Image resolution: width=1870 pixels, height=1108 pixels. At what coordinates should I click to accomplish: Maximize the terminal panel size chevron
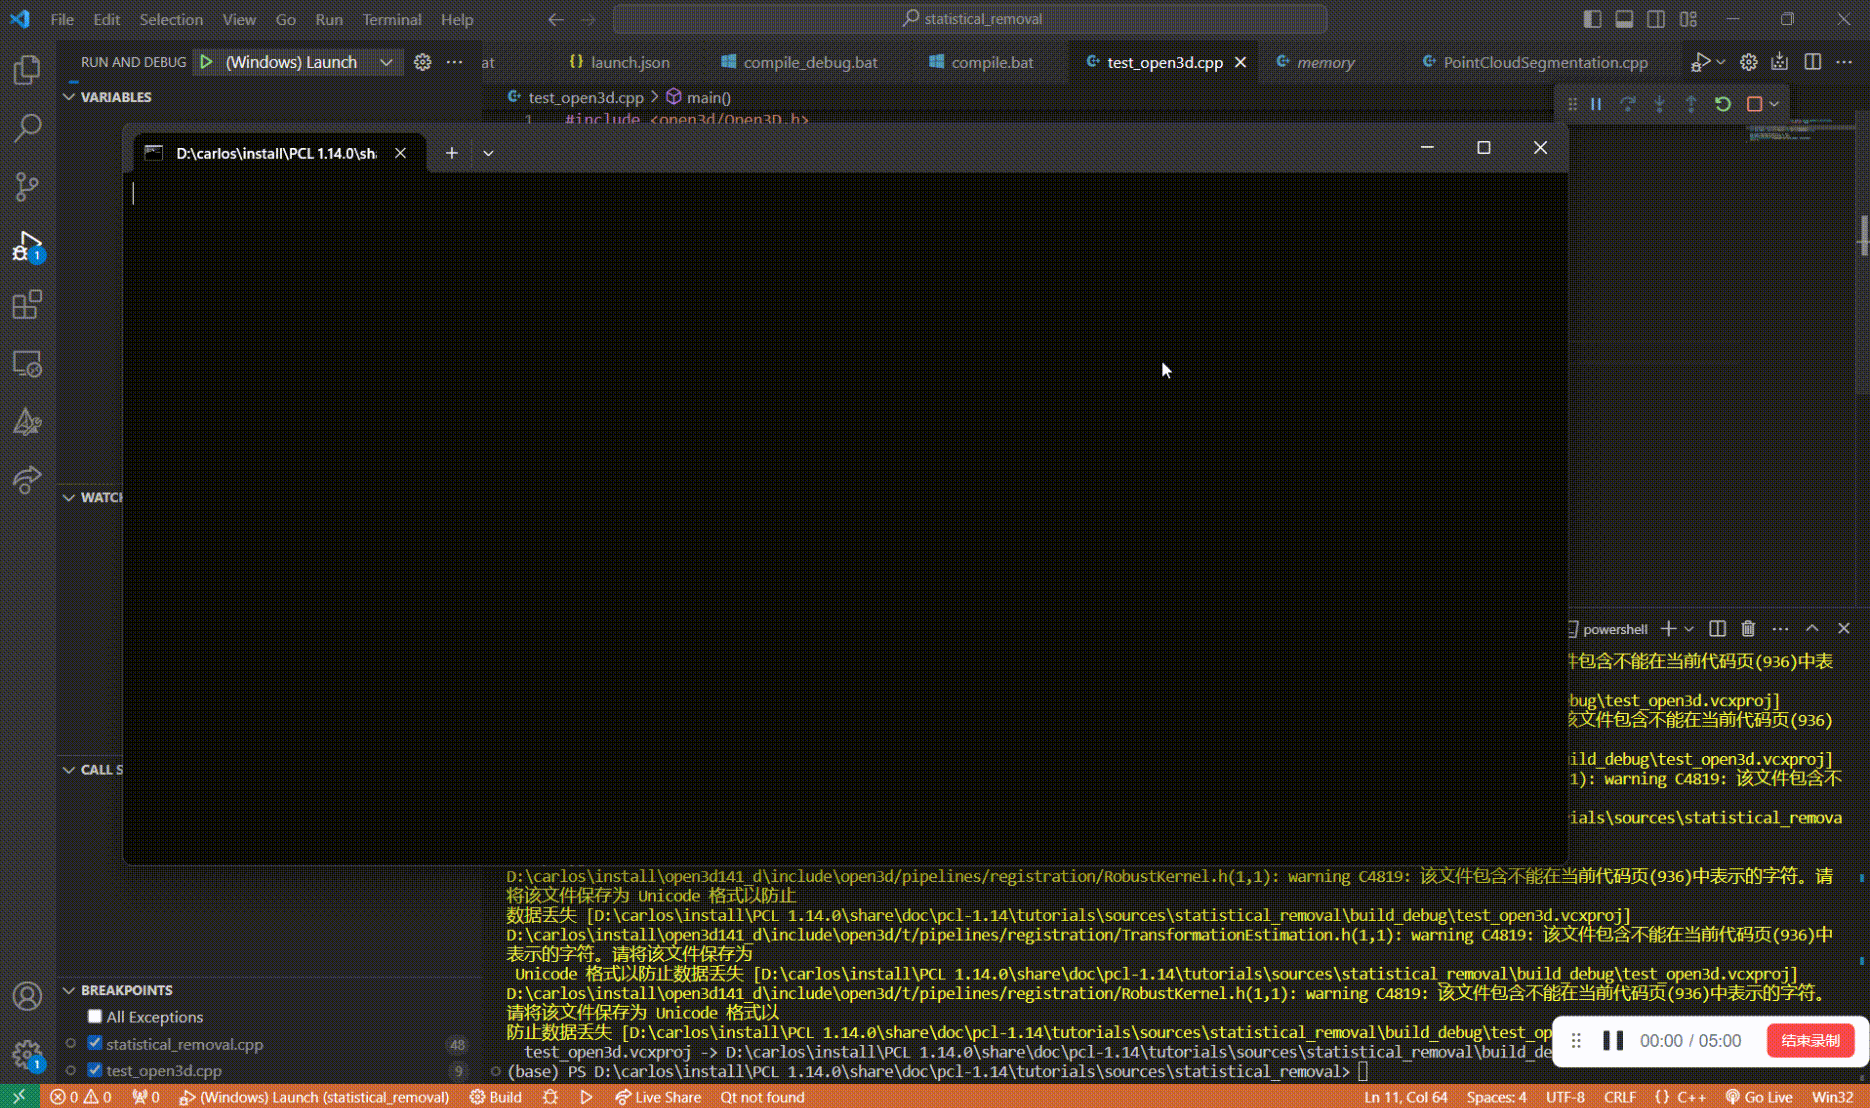pyautogui.click(x=1812, y=629)
